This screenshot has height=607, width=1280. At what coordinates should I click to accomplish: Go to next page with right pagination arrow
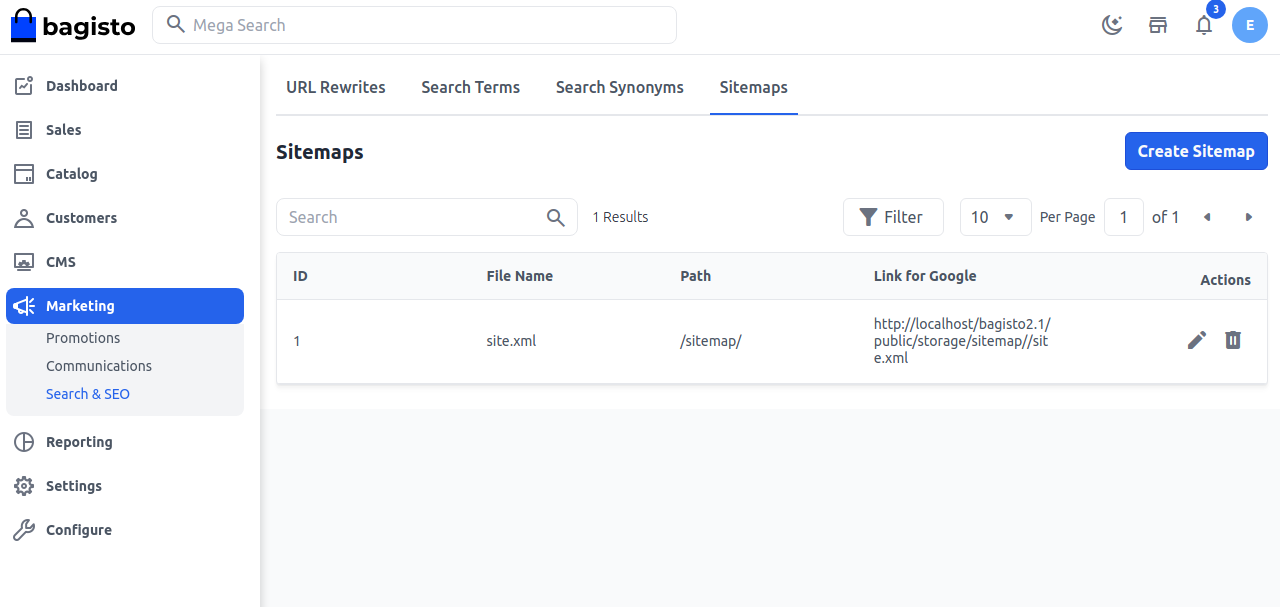(x=1248, y=217)
